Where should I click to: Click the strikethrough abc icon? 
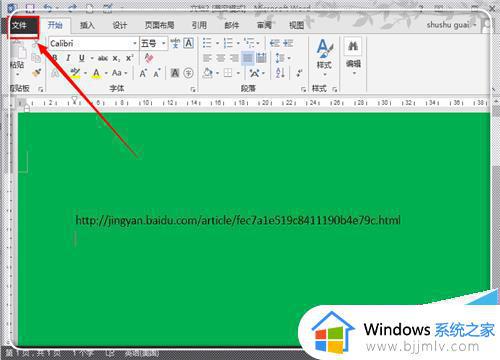coord(103,58)
